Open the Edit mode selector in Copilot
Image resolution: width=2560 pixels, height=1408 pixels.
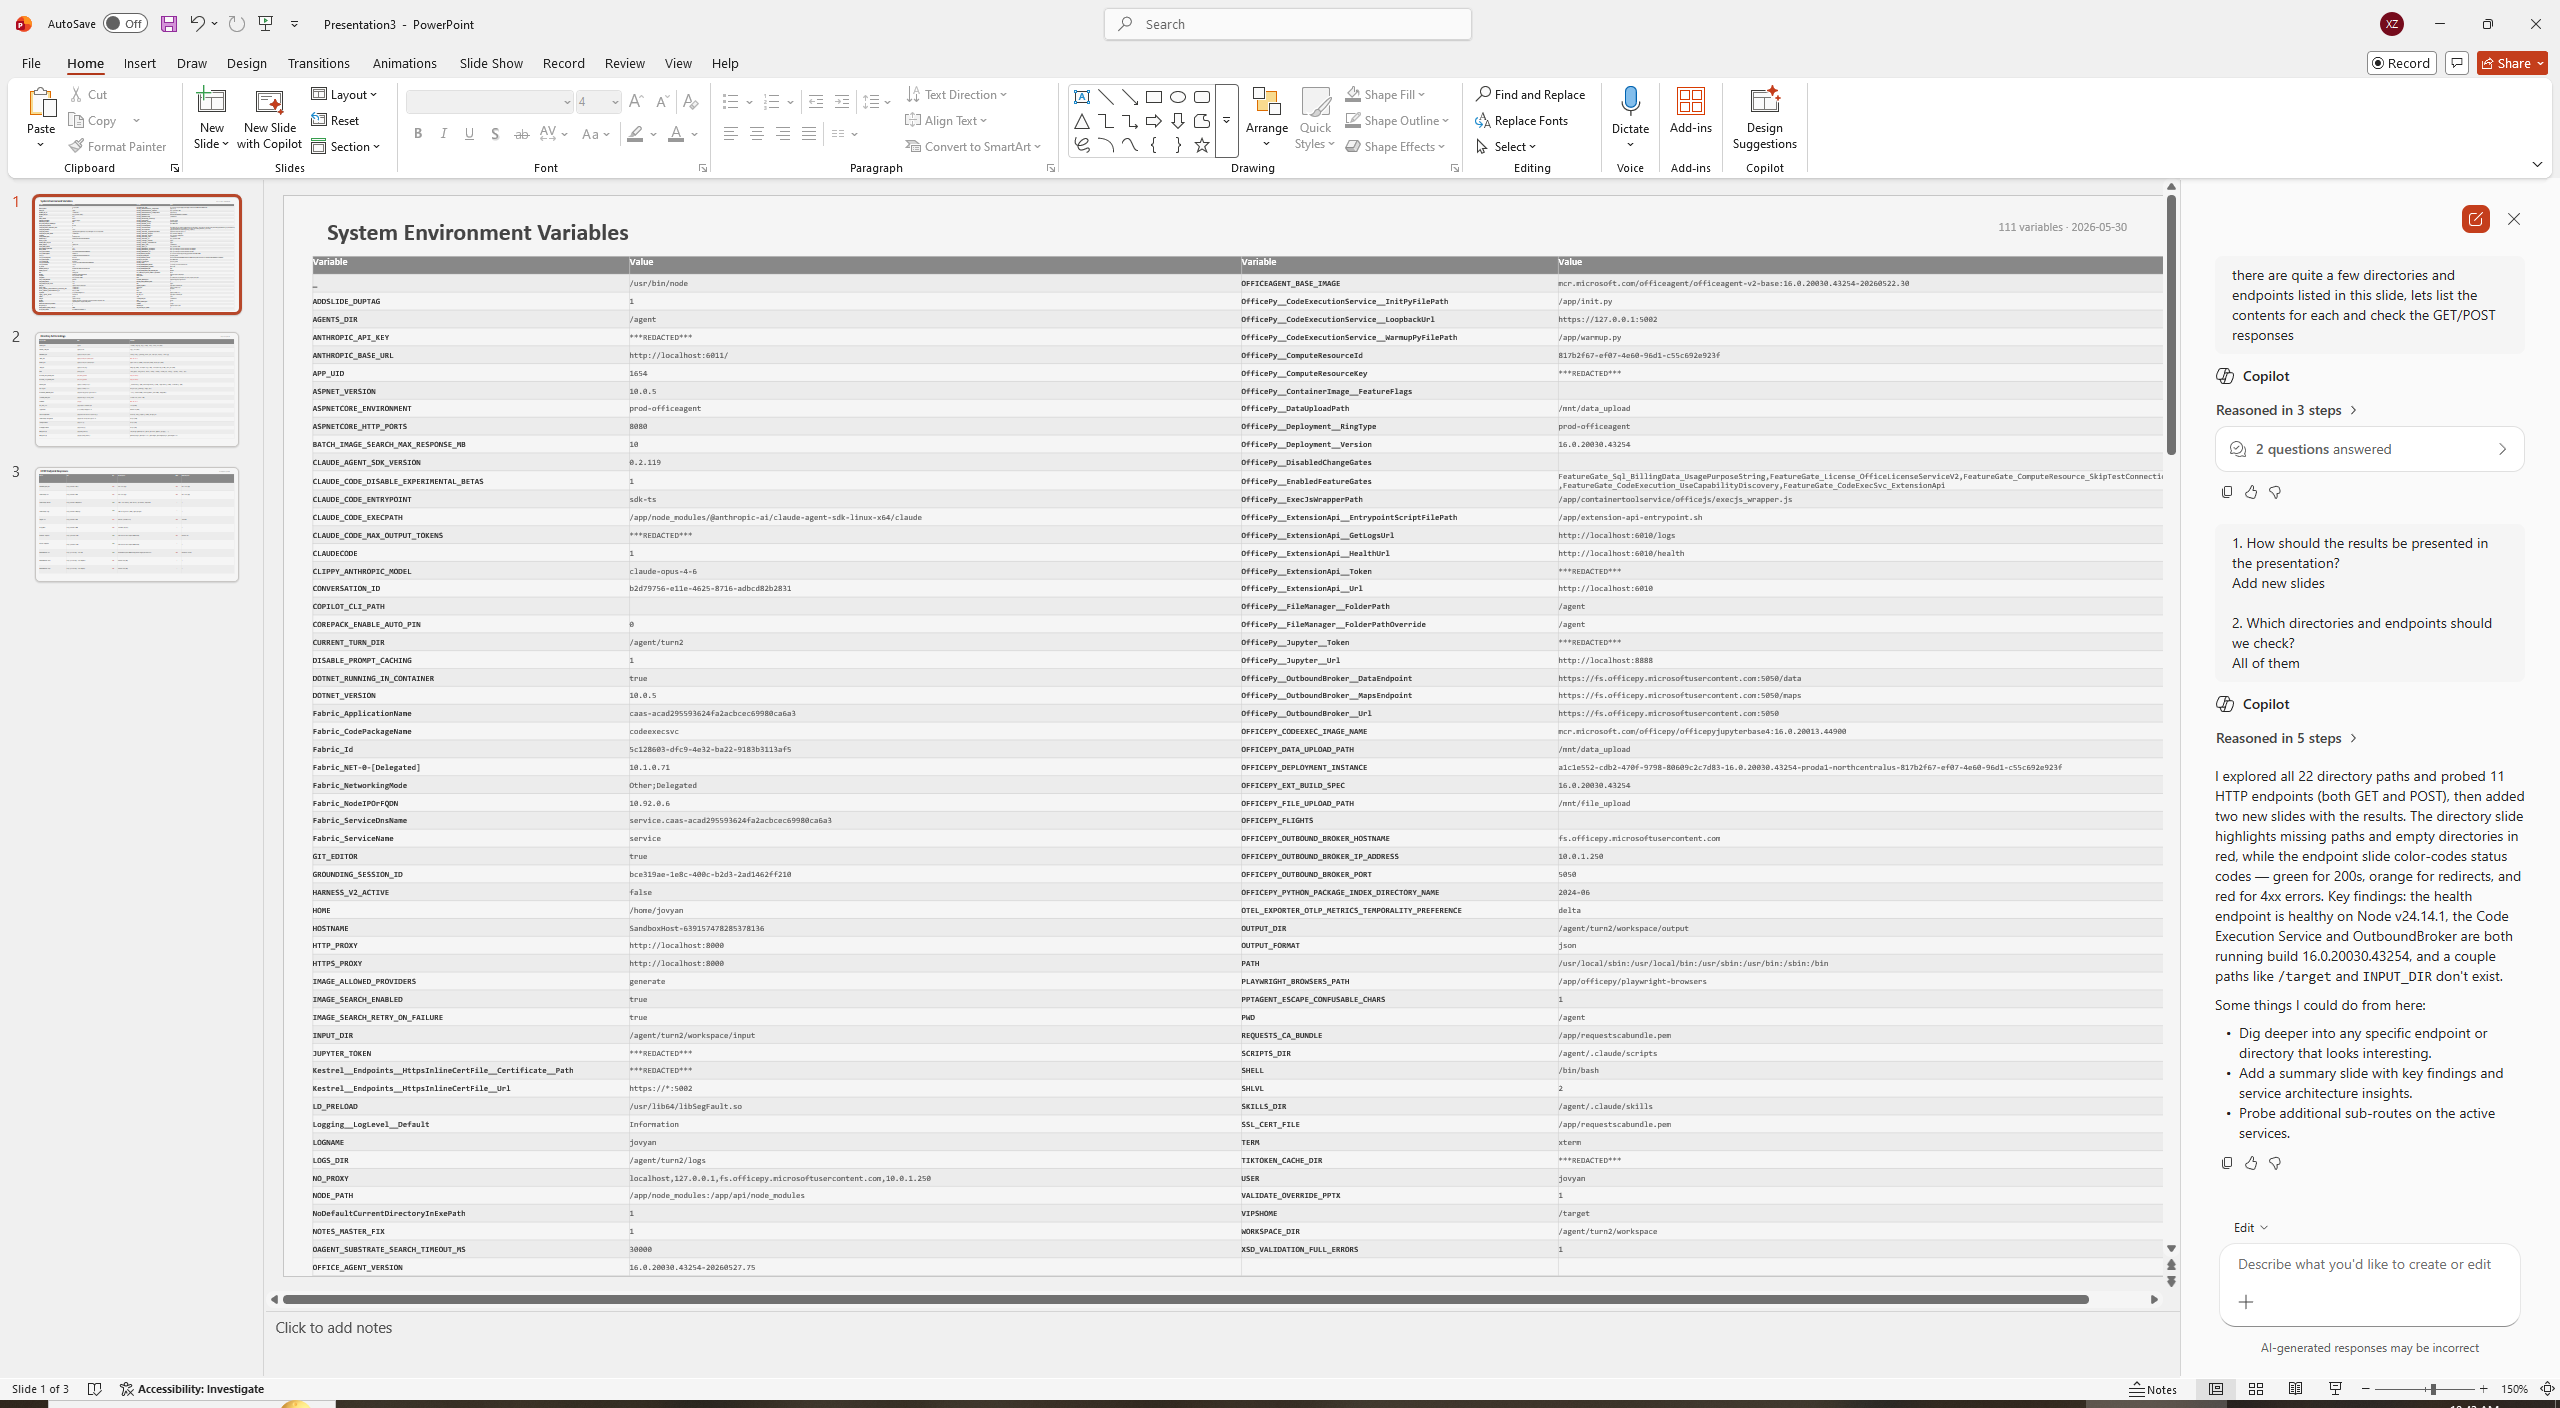click(x=2251, y=1227)
